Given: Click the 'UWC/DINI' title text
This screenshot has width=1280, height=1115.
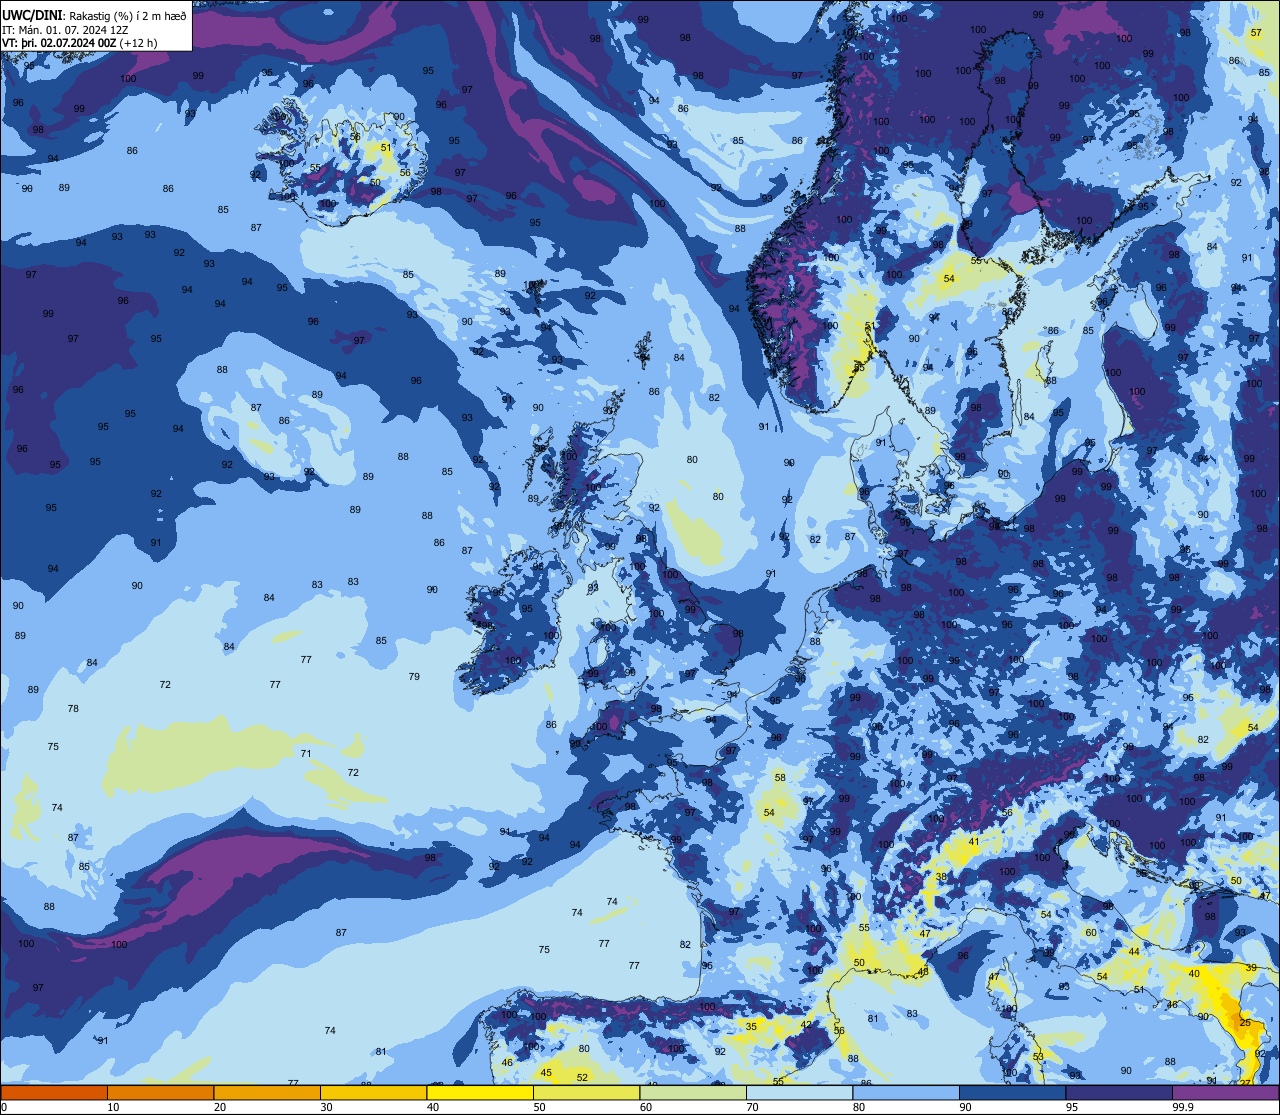Looking at the screenshot, I should point(34,15).
